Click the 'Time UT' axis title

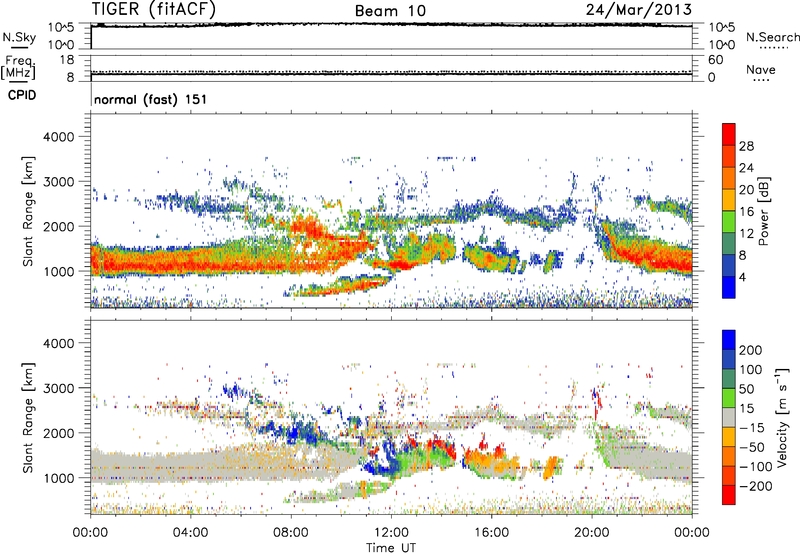click(391, 548)
